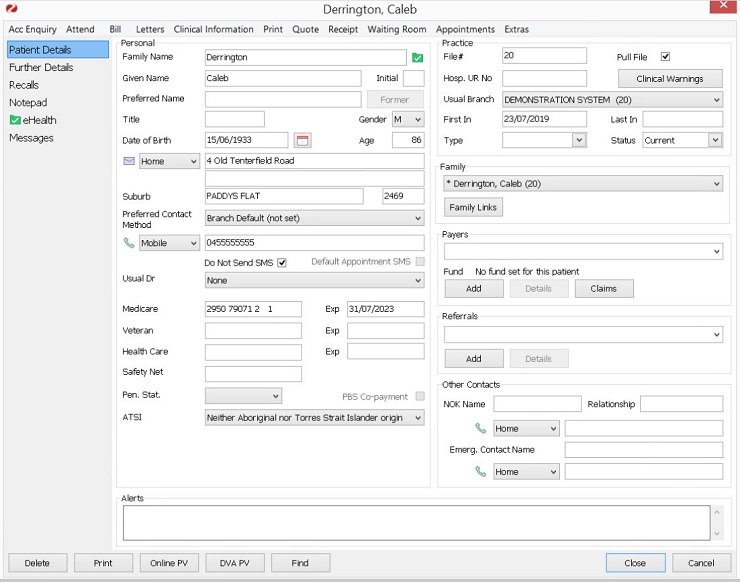Expand the Payers dropdown
740x582 pixels.
(x=583, y=252)
